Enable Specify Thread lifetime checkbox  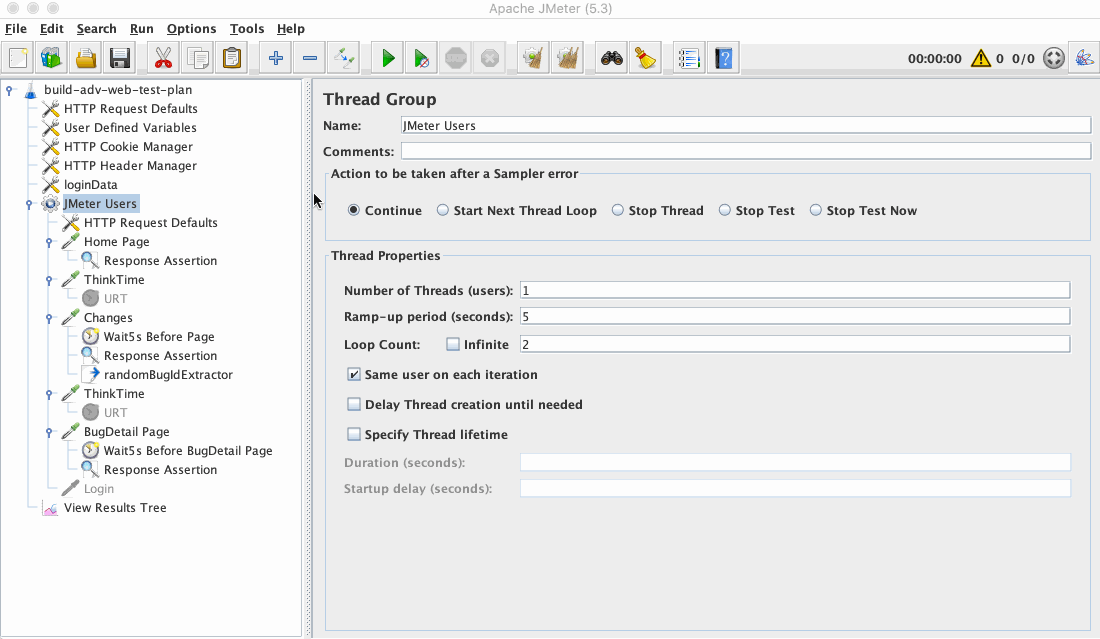(354, 435)
